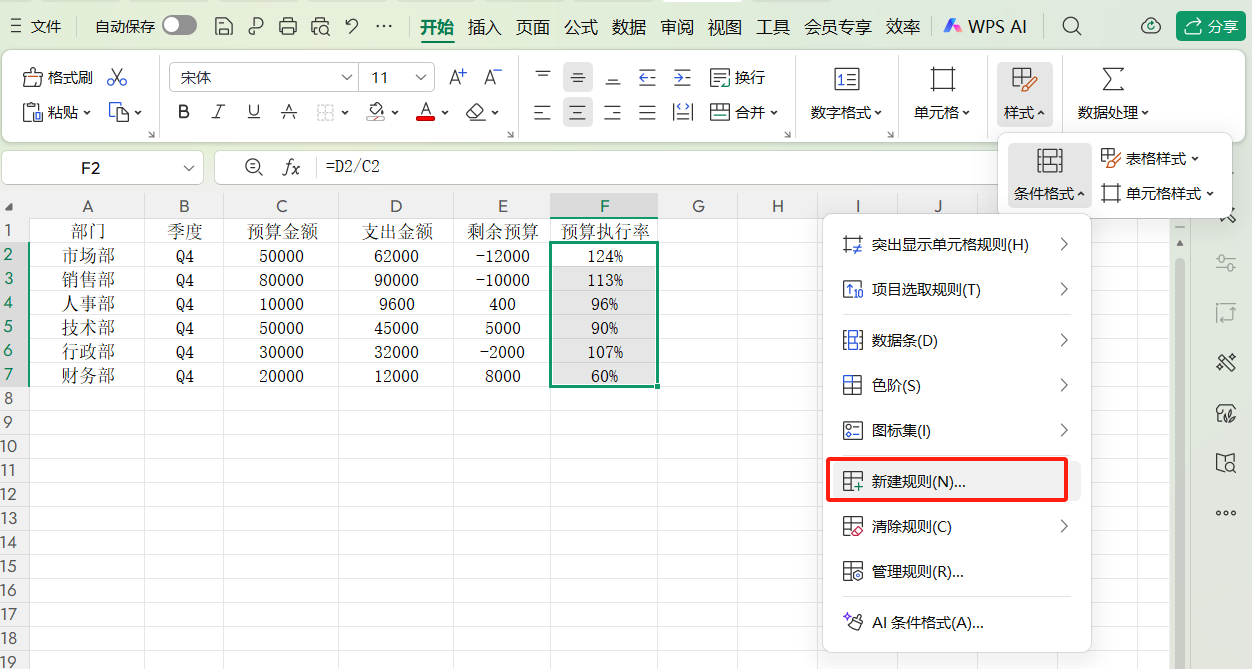
Task: Toggle the wrap text (换行) option
Action: tap(737, 77)
